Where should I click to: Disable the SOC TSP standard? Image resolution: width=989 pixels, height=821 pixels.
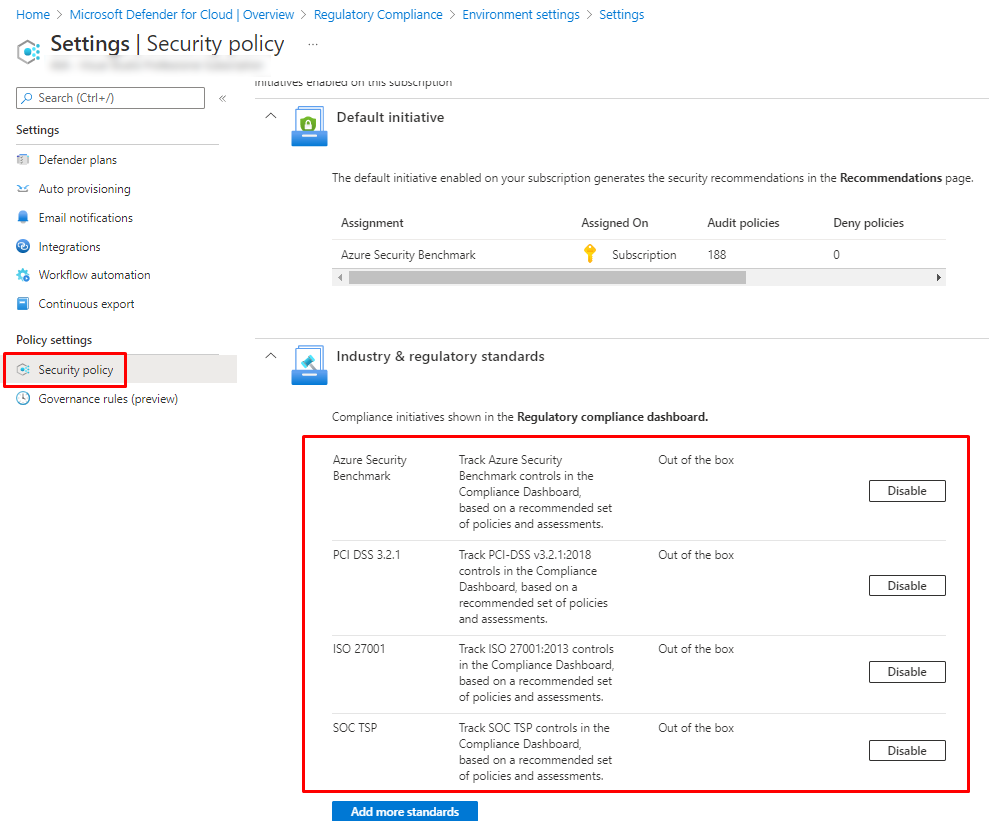click(906, 751)
